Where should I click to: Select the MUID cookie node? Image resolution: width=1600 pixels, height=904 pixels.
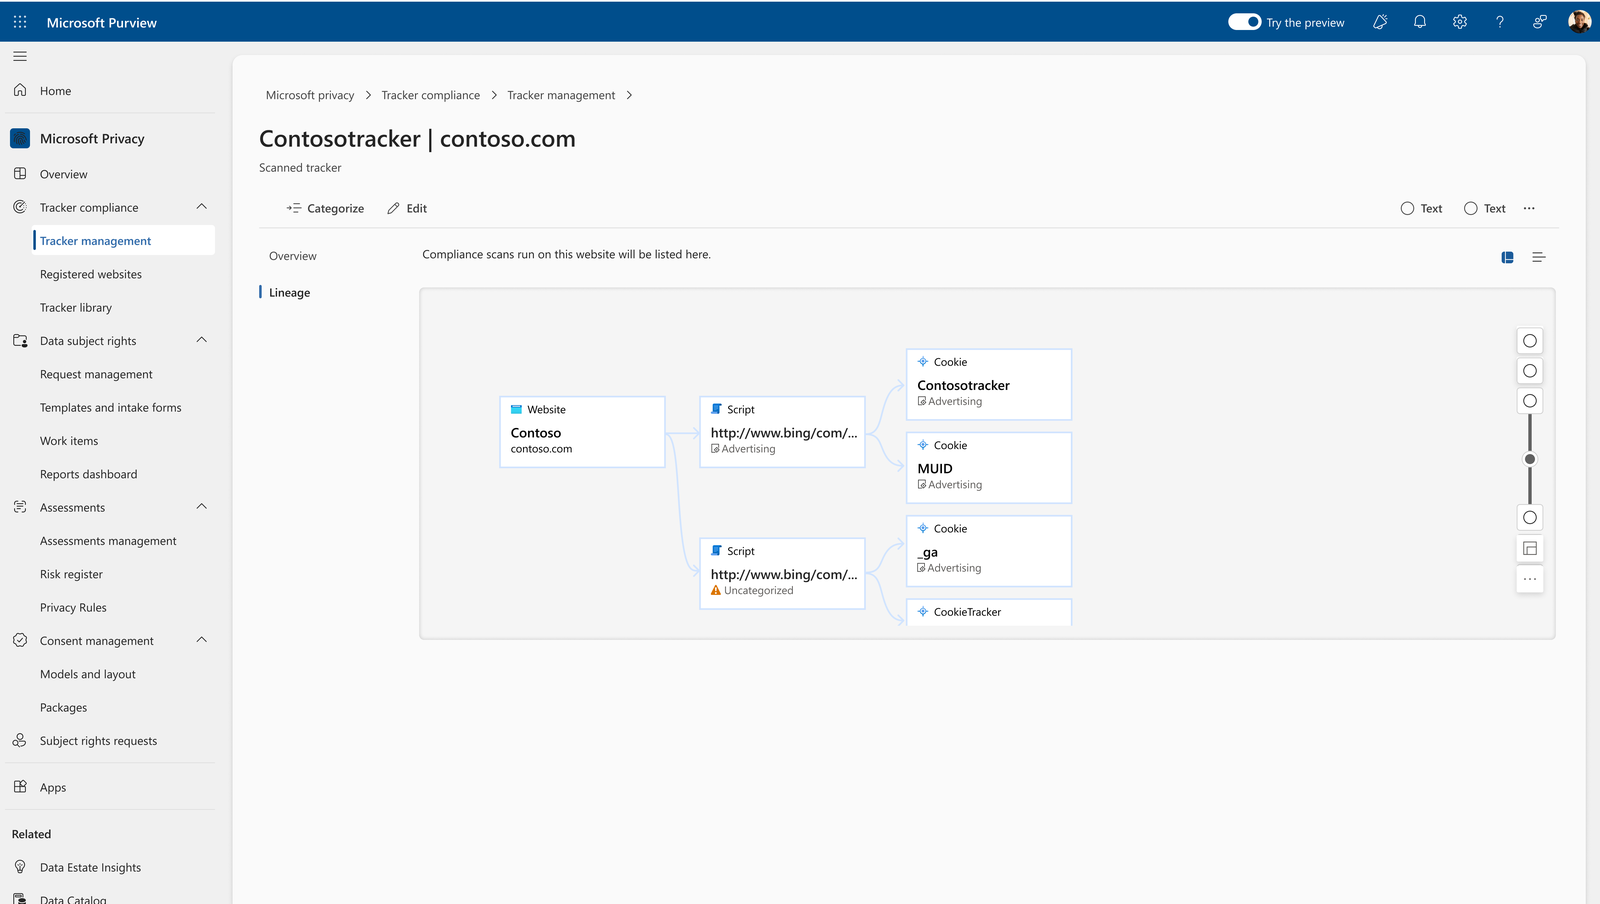click(989, 467)
